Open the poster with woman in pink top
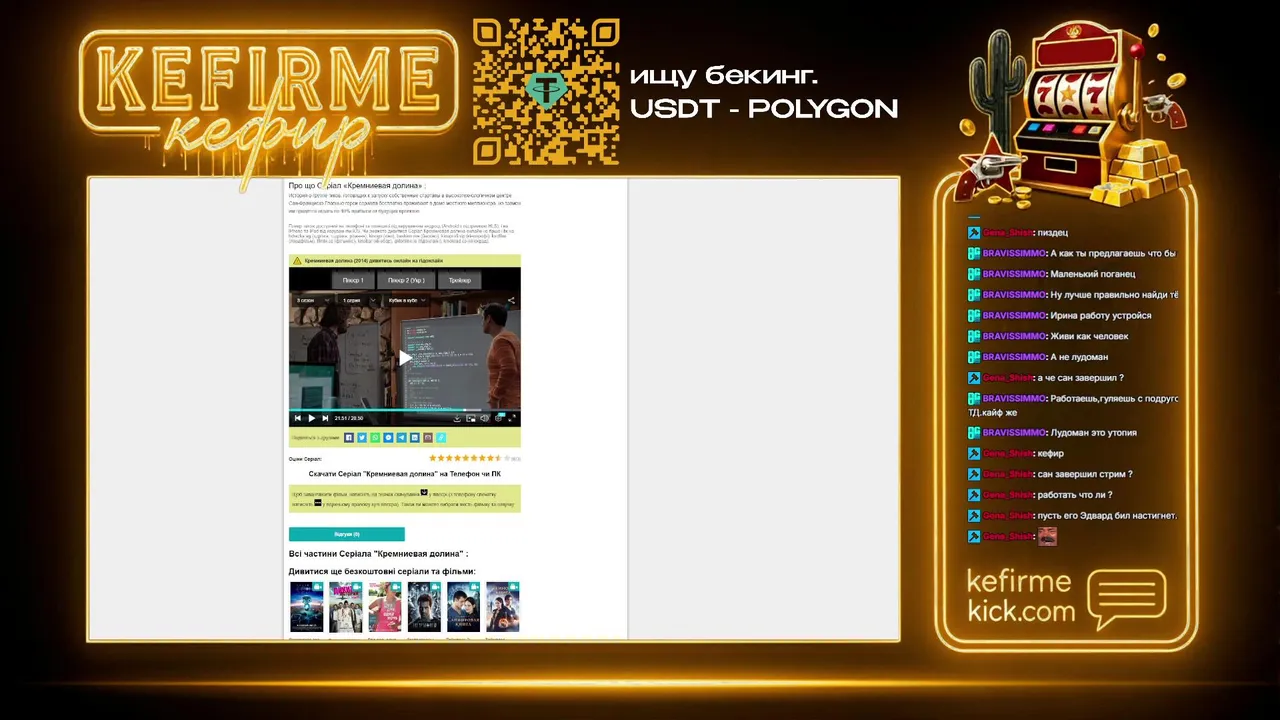 385,607
